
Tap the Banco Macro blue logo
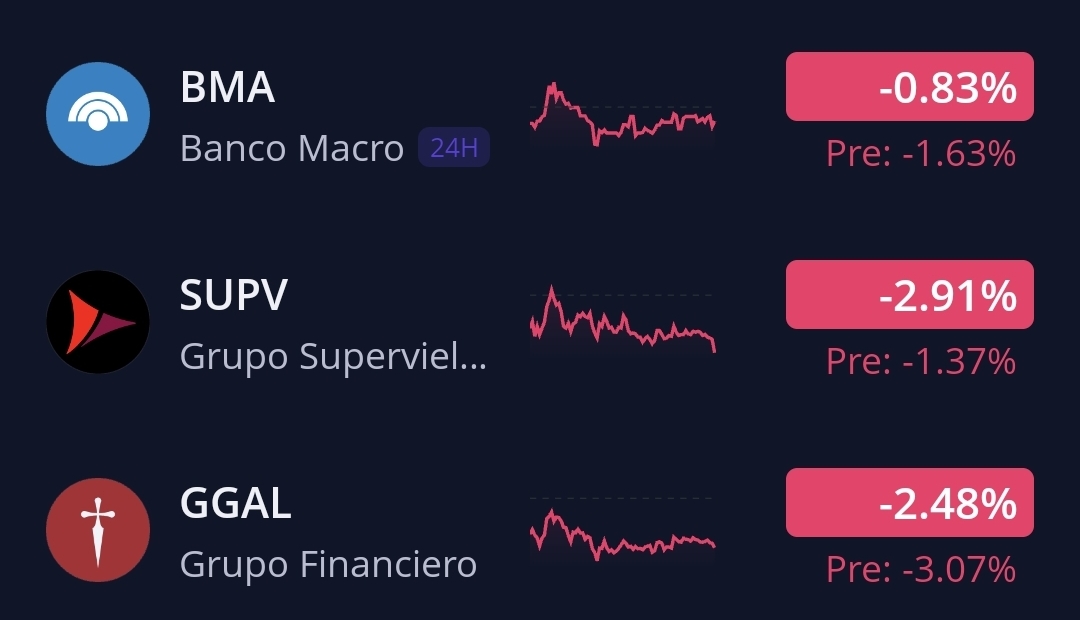[x=98, y=114]
